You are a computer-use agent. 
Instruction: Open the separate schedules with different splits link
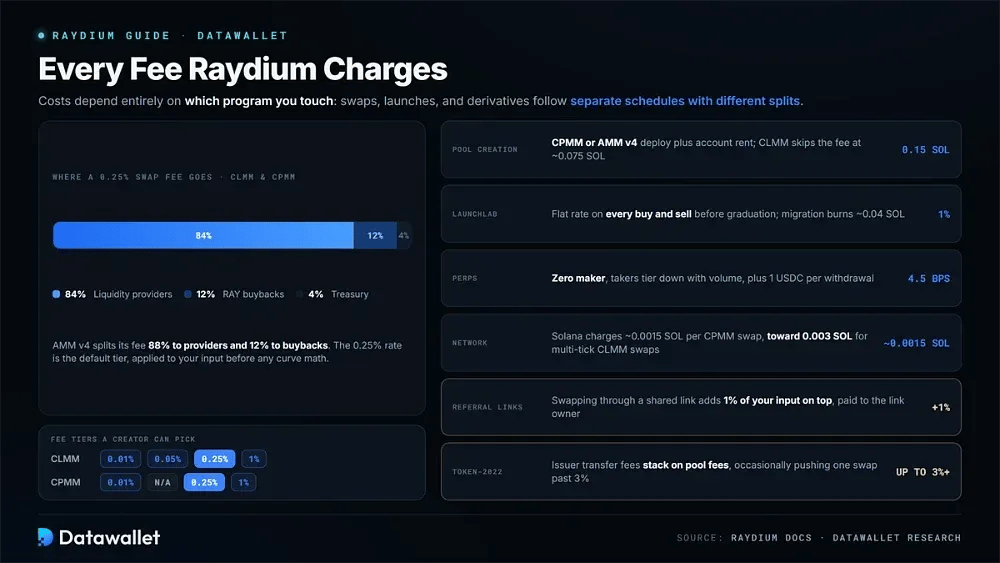(685, 101)
